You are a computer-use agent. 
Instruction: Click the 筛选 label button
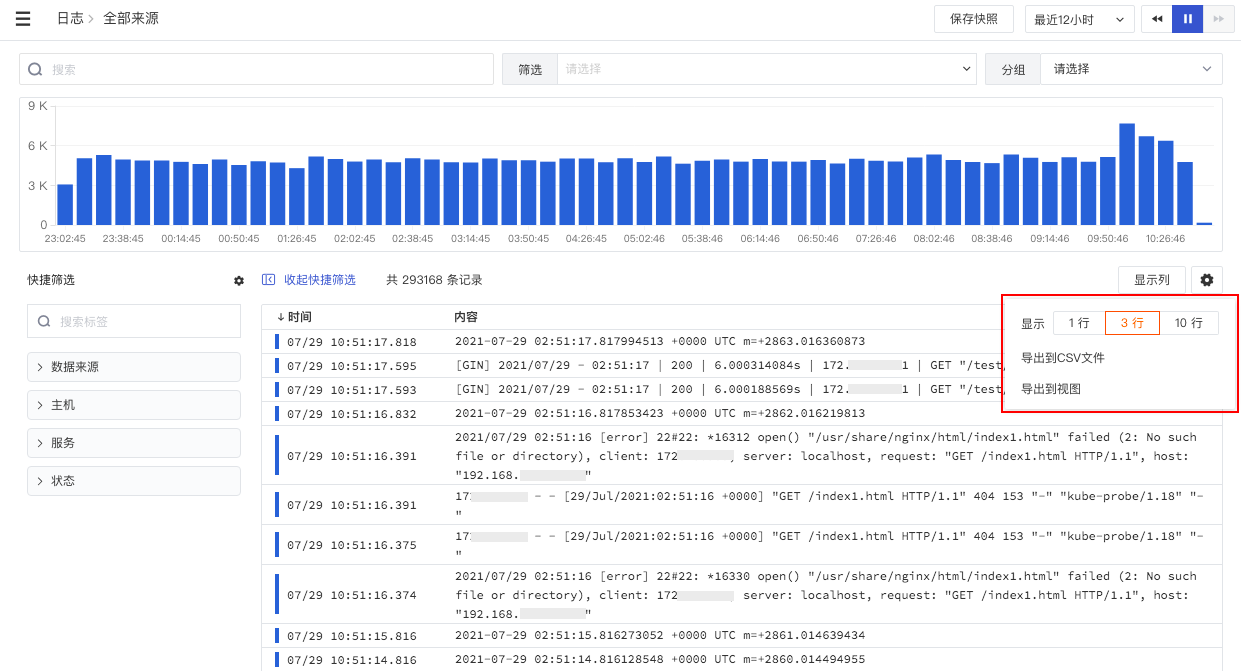[x=530, y=69]
